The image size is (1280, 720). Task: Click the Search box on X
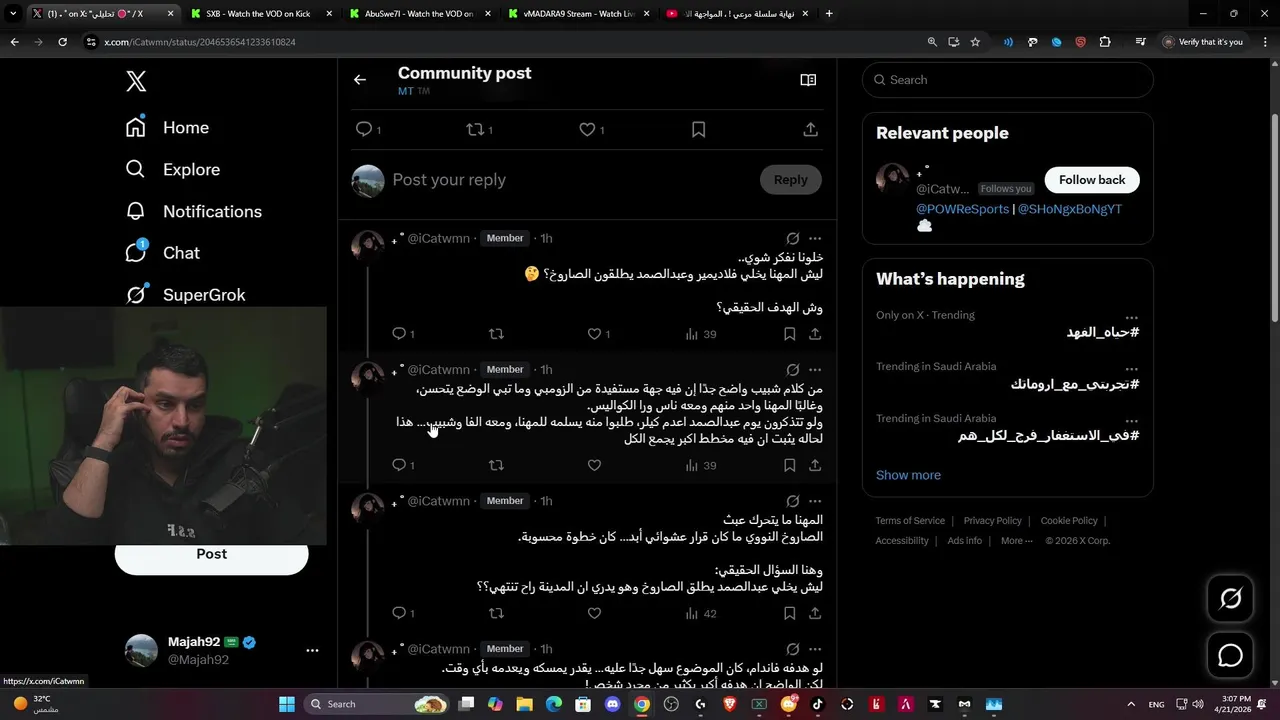click(1007, 80)
